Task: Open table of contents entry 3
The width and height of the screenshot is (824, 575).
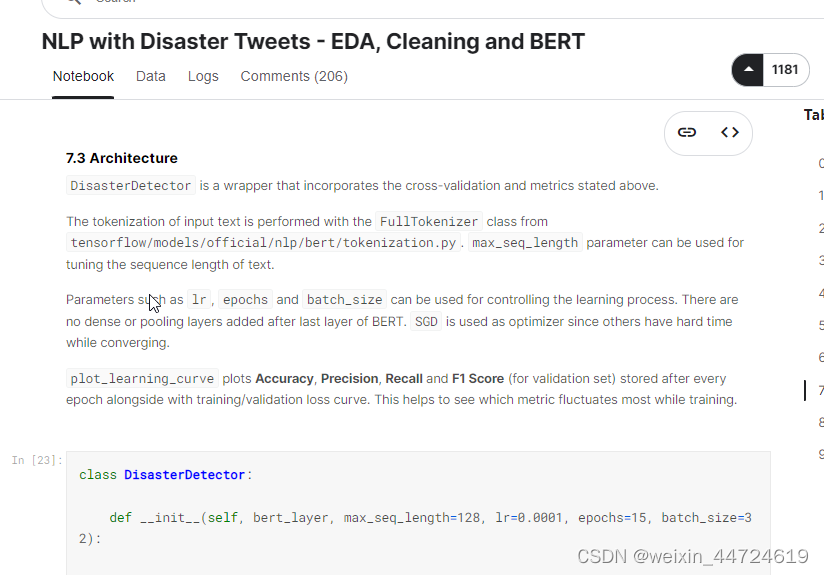Action: pyautogui.click(x=821, y=261)
